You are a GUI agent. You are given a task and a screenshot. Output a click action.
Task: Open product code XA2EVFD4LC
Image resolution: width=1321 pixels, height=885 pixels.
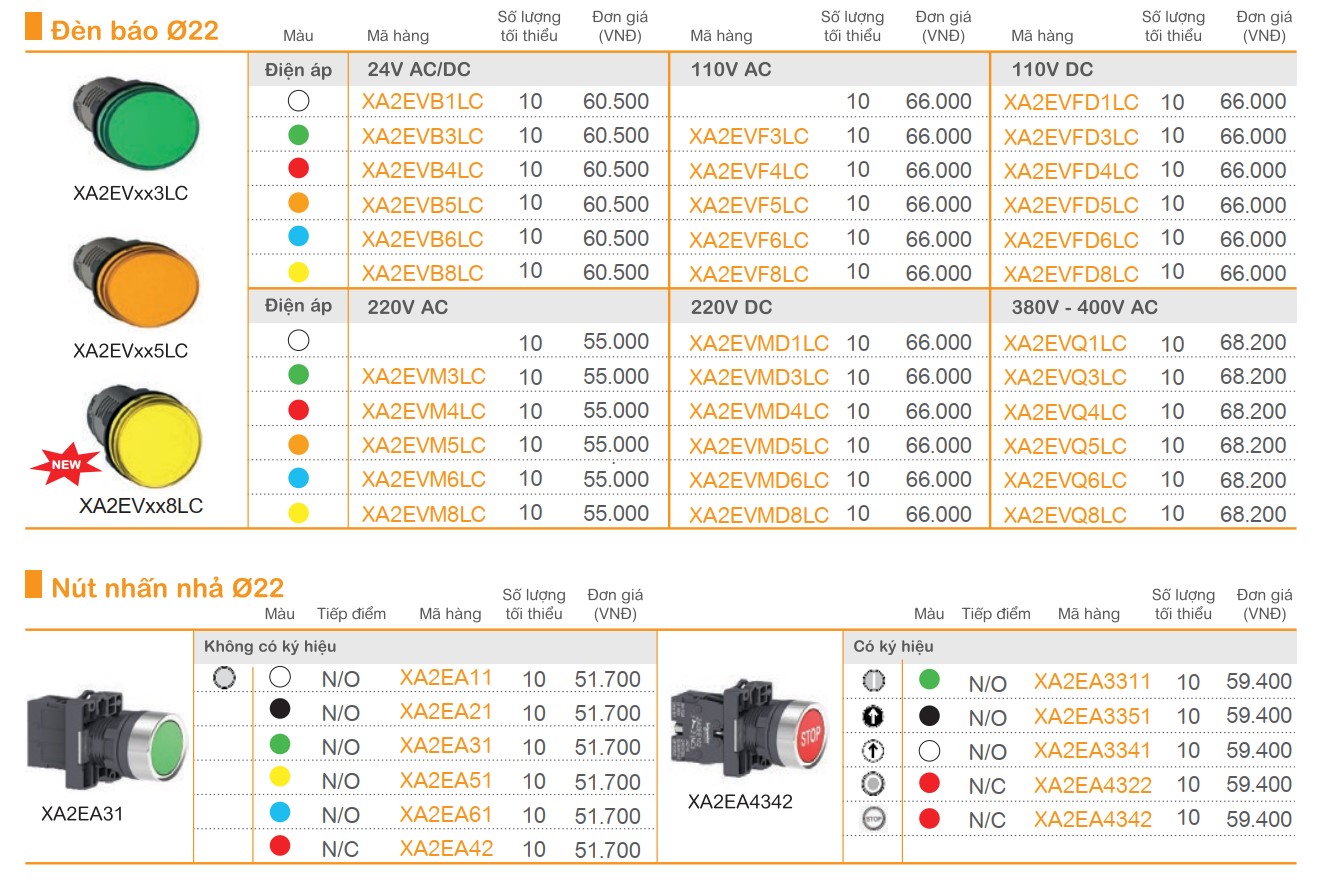[1071, 171]
